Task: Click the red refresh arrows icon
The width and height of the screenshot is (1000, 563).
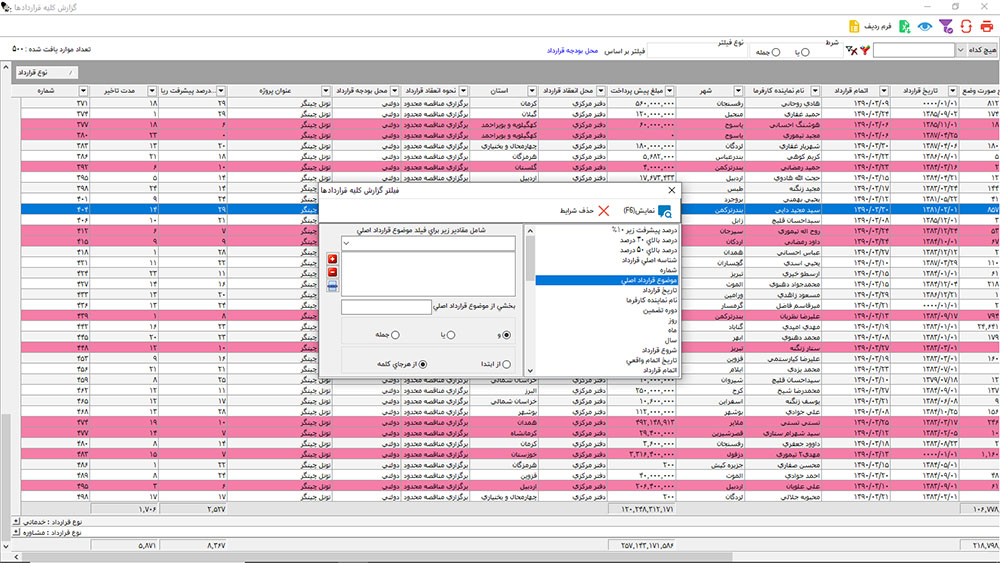Action: pos(966,26)
